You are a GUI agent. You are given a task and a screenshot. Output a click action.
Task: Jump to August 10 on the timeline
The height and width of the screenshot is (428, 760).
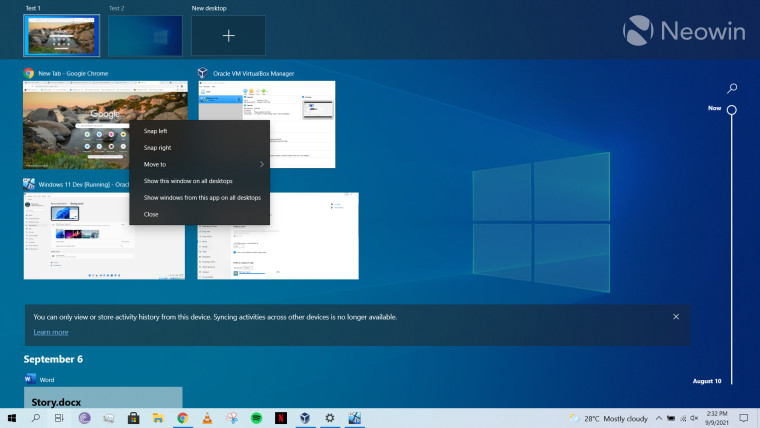coord(707,381)
